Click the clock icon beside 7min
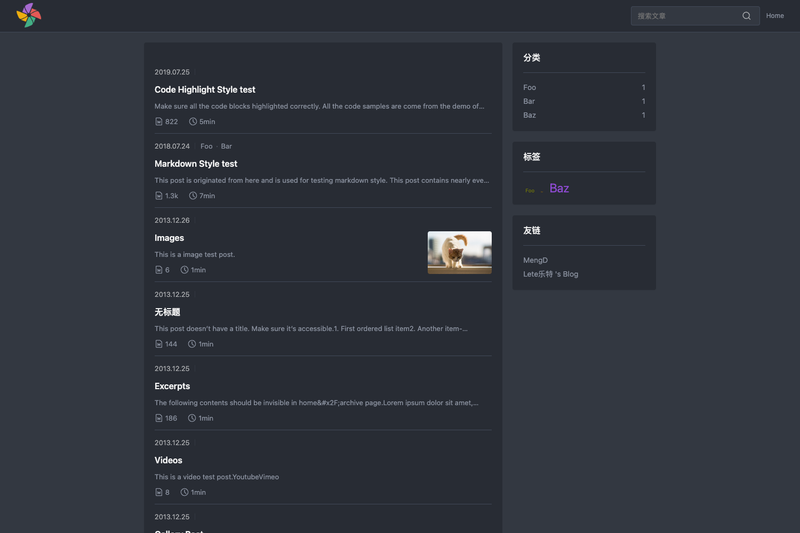The width and height of the screenshot is (800, 533). (193, 195)
